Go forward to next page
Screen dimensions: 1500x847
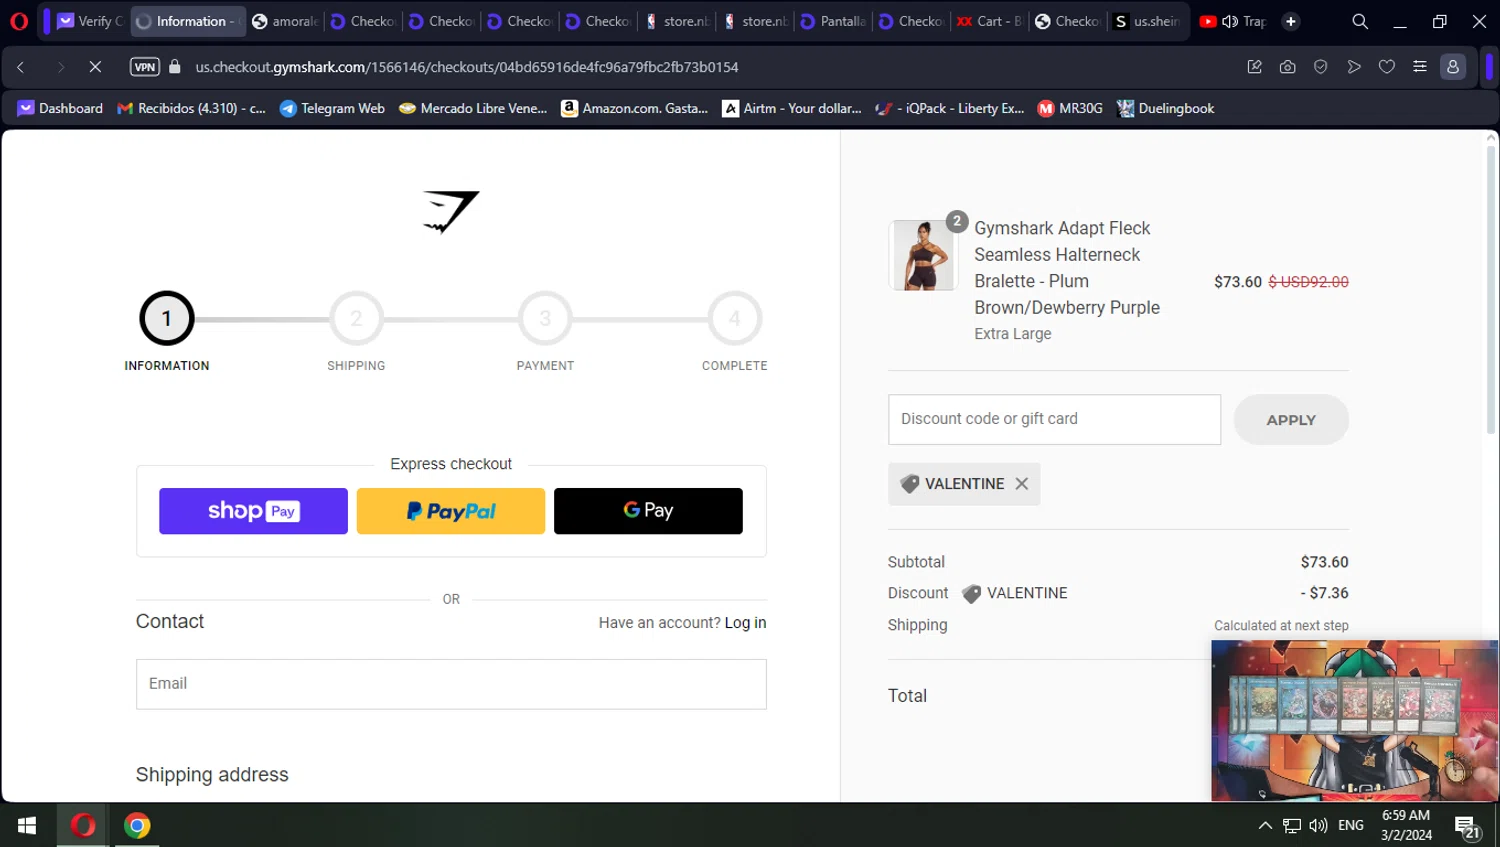point(60,67)
